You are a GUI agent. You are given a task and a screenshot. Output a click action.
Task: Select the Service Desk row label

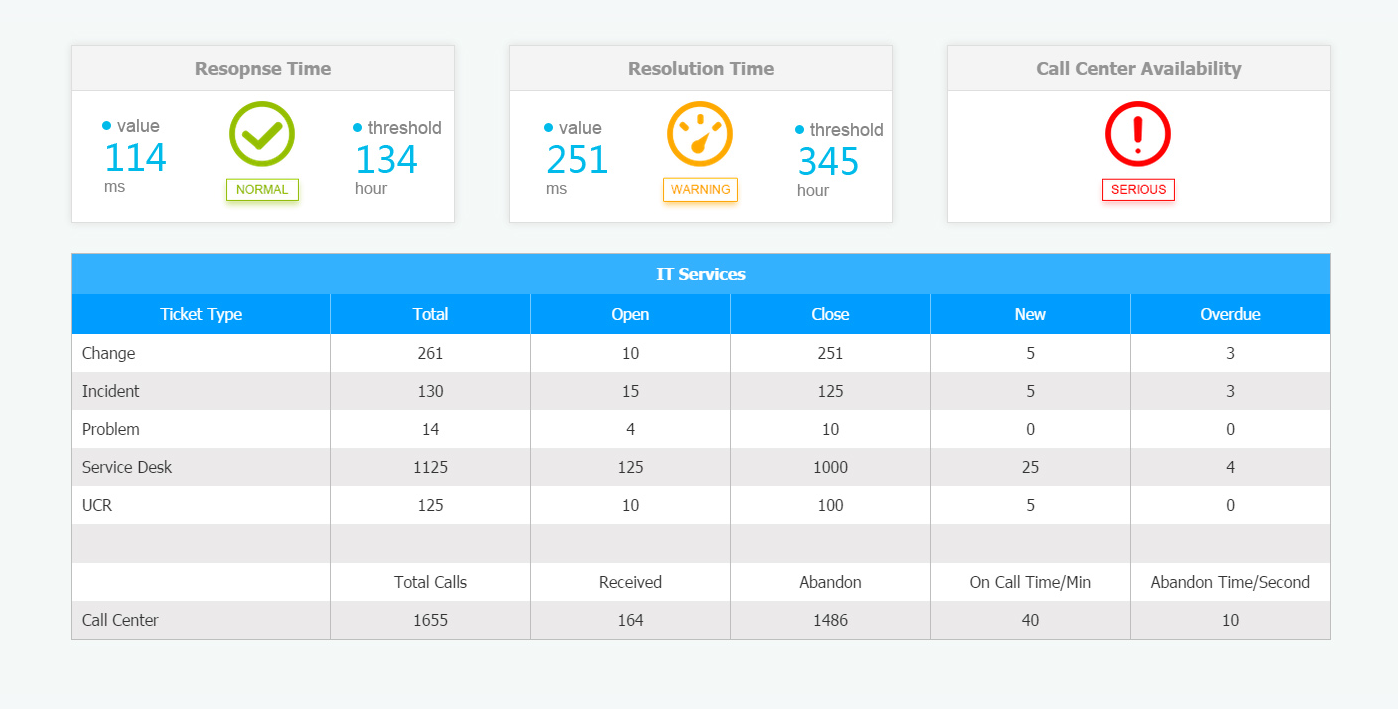pyautogui.click(x=127, y=467)
